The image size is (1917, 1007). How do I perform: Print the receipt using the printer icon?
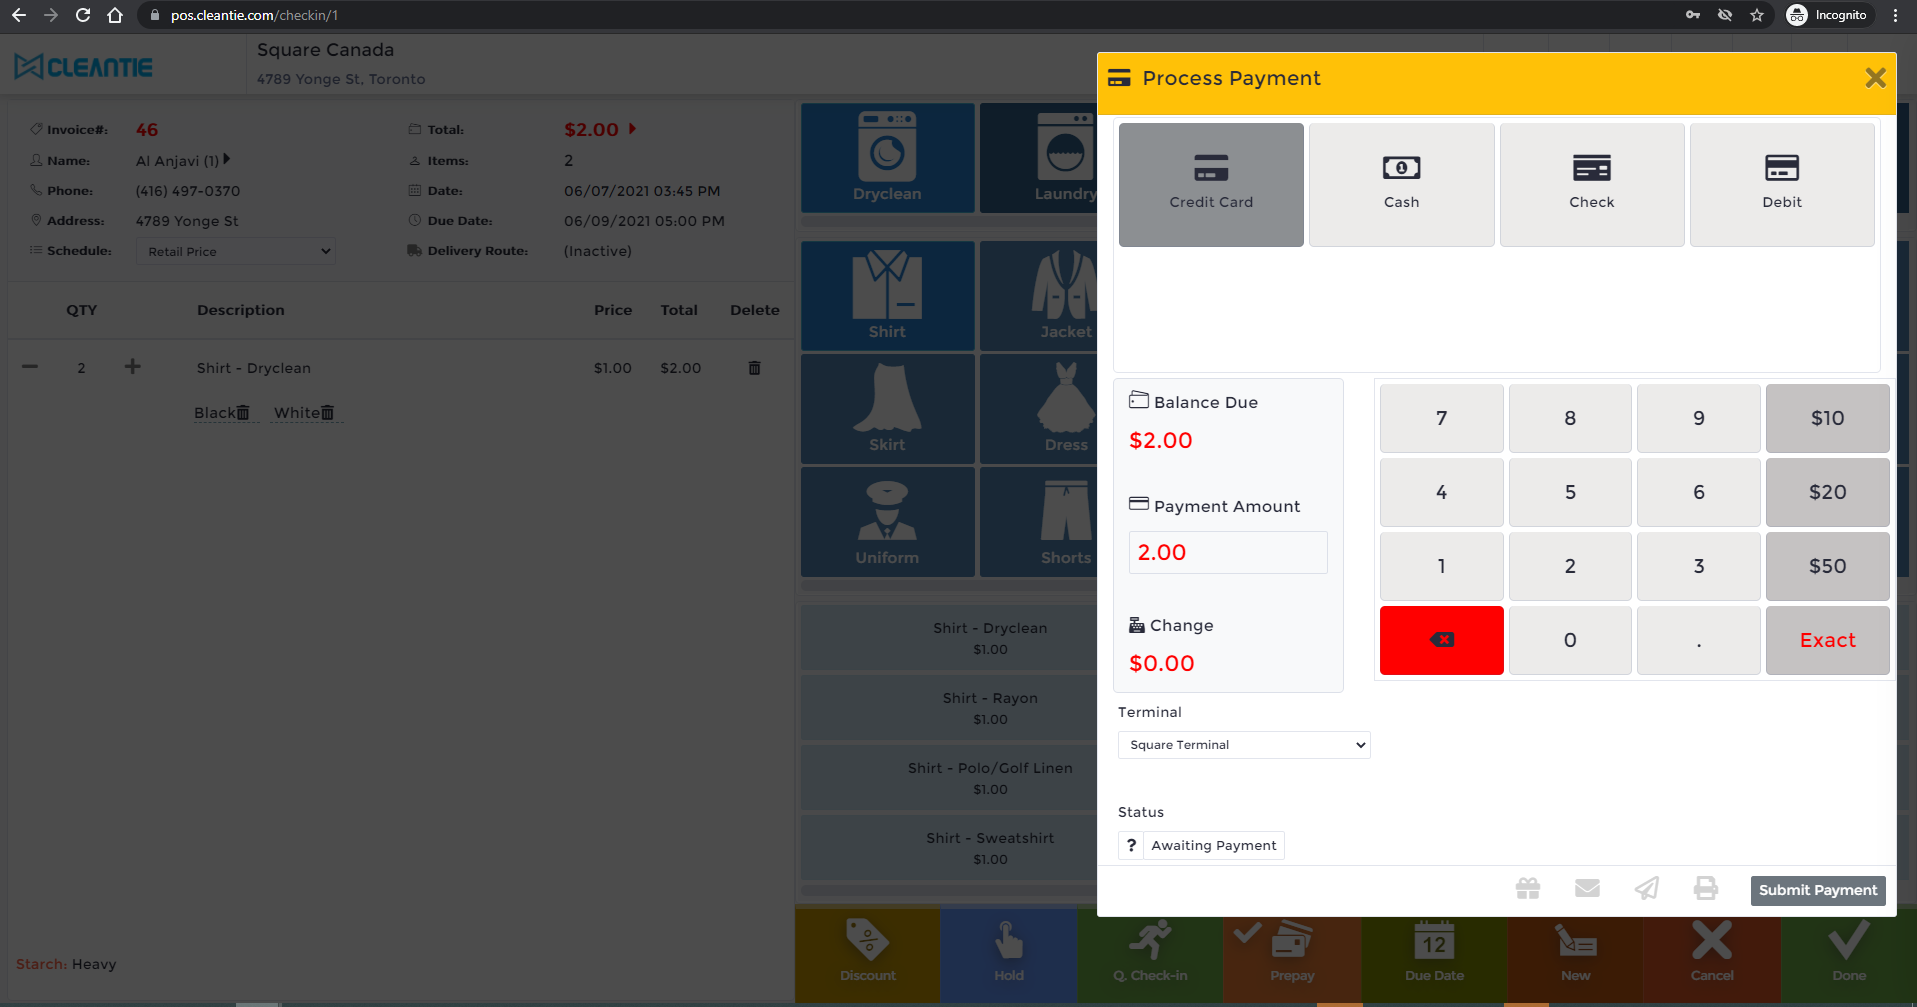(1706, 888)
